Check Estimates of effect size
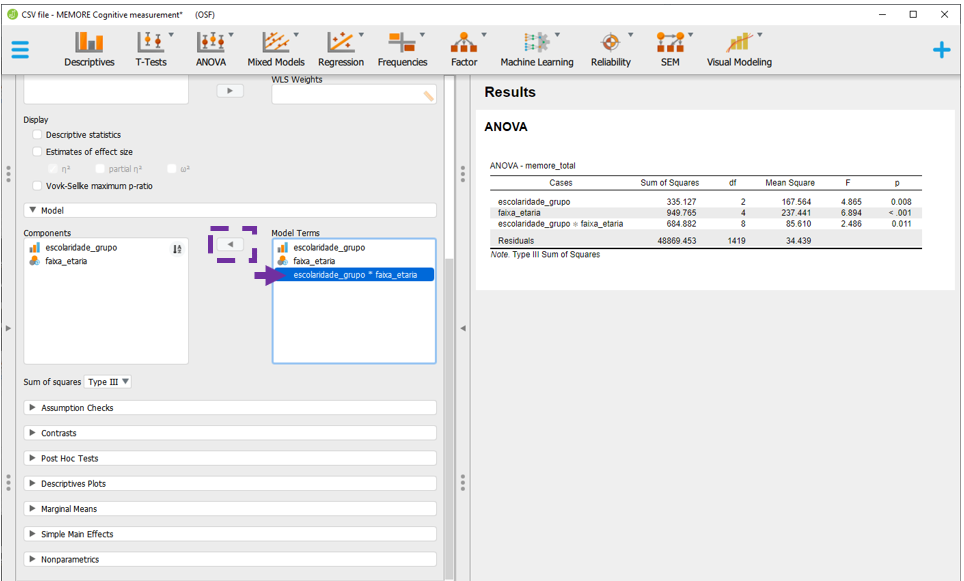The height and width of the screenshot is (581, 964). [x=38, y=152]
